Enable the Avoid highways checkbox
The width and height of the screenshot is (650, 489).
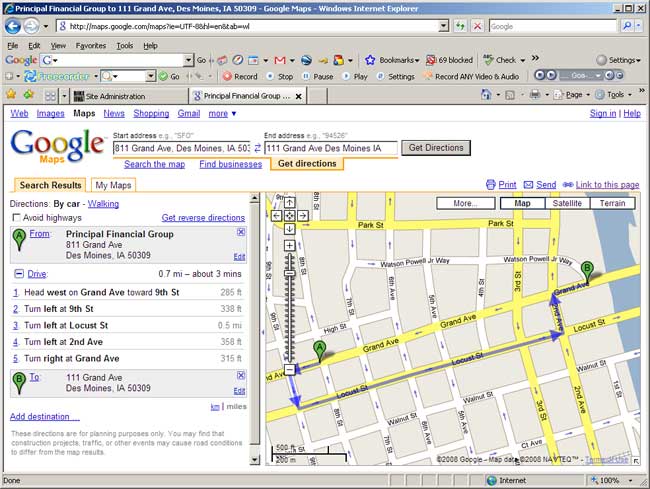click(17, 218)
